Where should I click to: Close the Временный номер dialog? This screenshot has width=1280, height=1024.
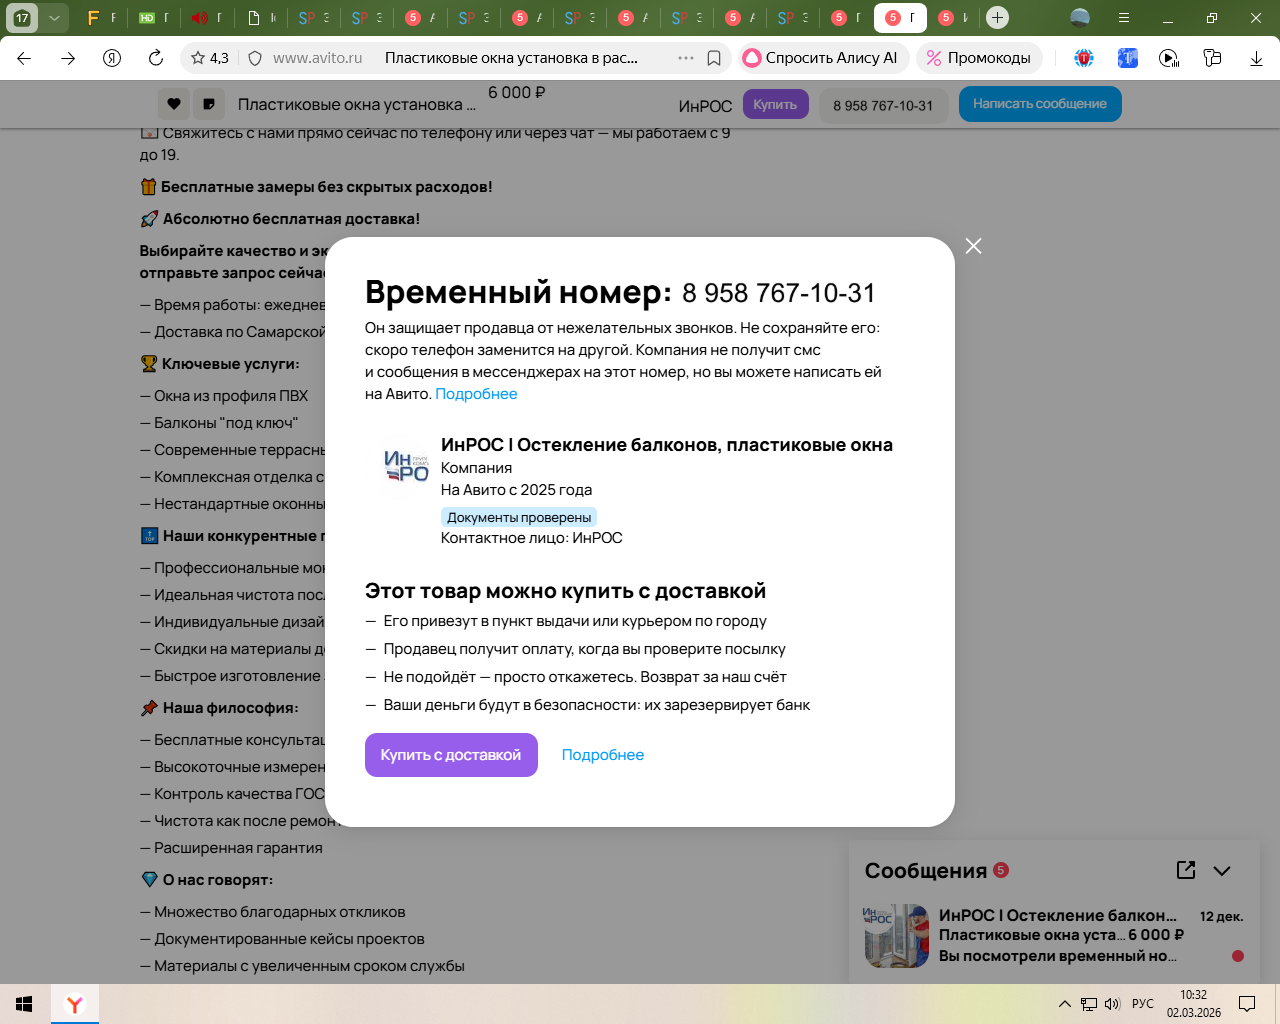click(x=973, y=246)
